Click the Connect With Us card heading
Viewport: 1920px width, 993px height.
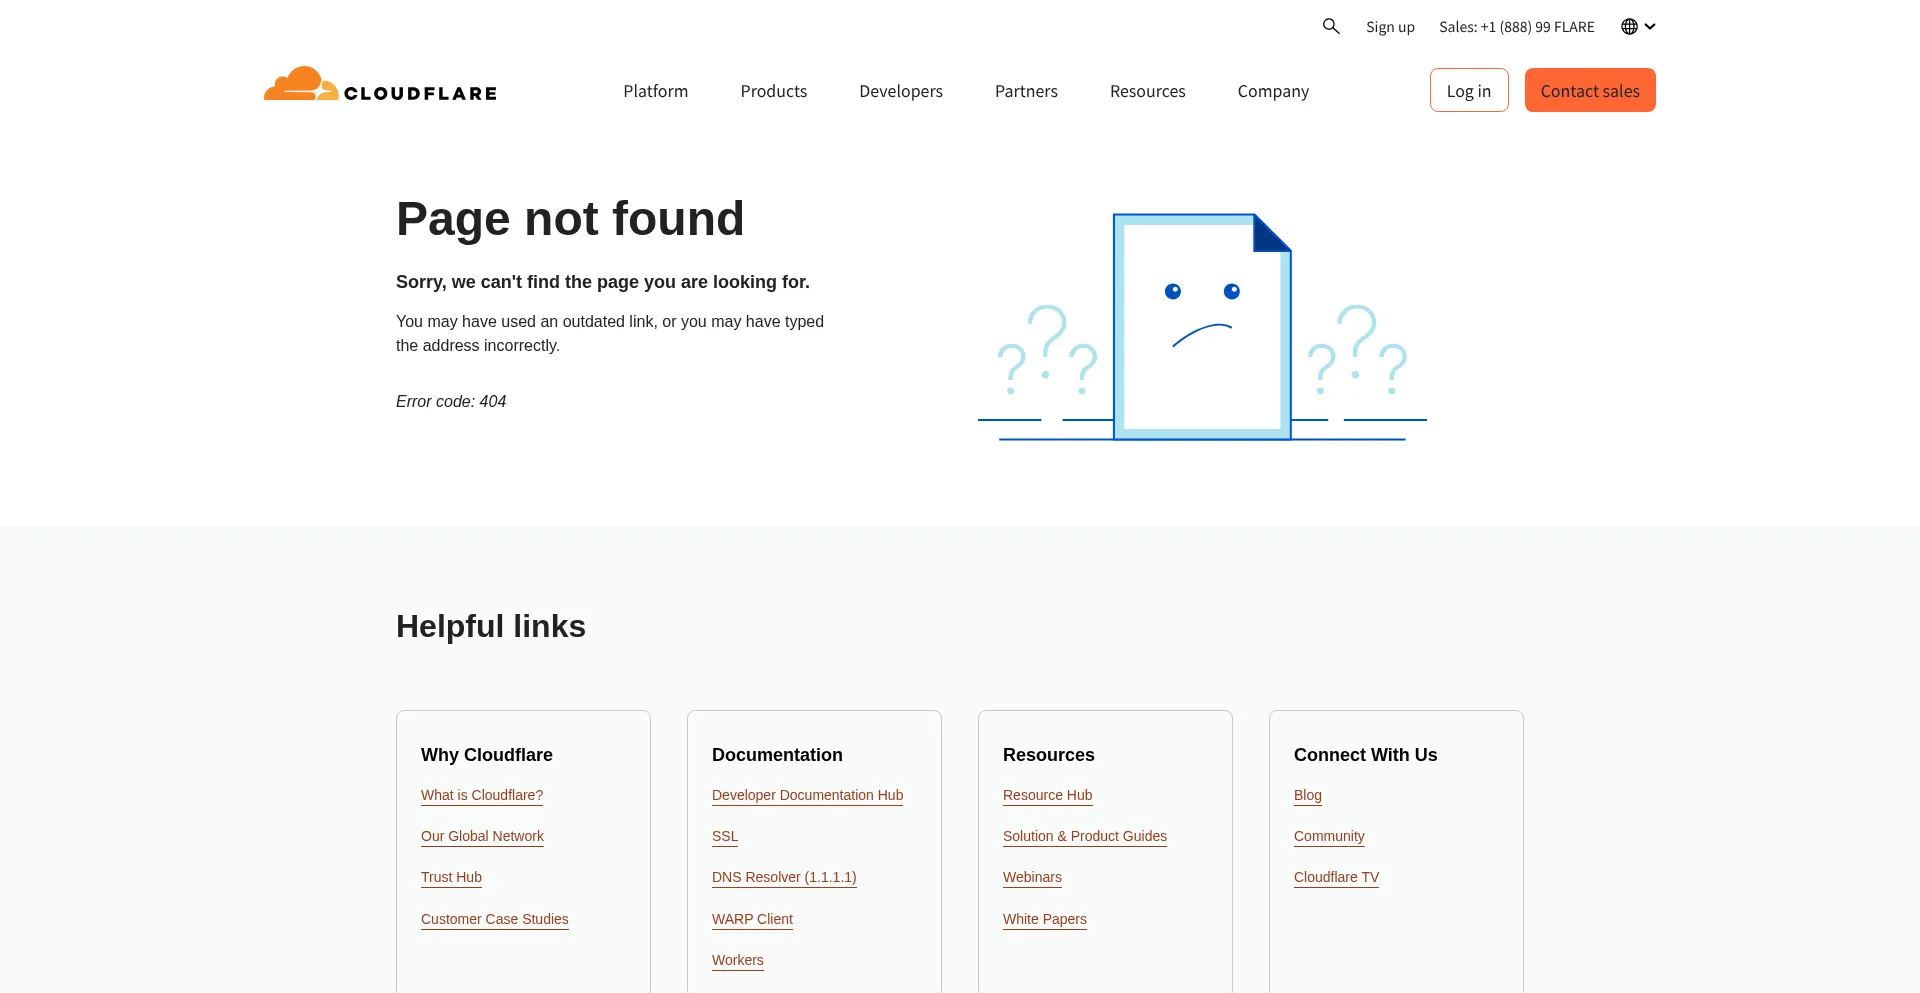(x=1366, y=755)
